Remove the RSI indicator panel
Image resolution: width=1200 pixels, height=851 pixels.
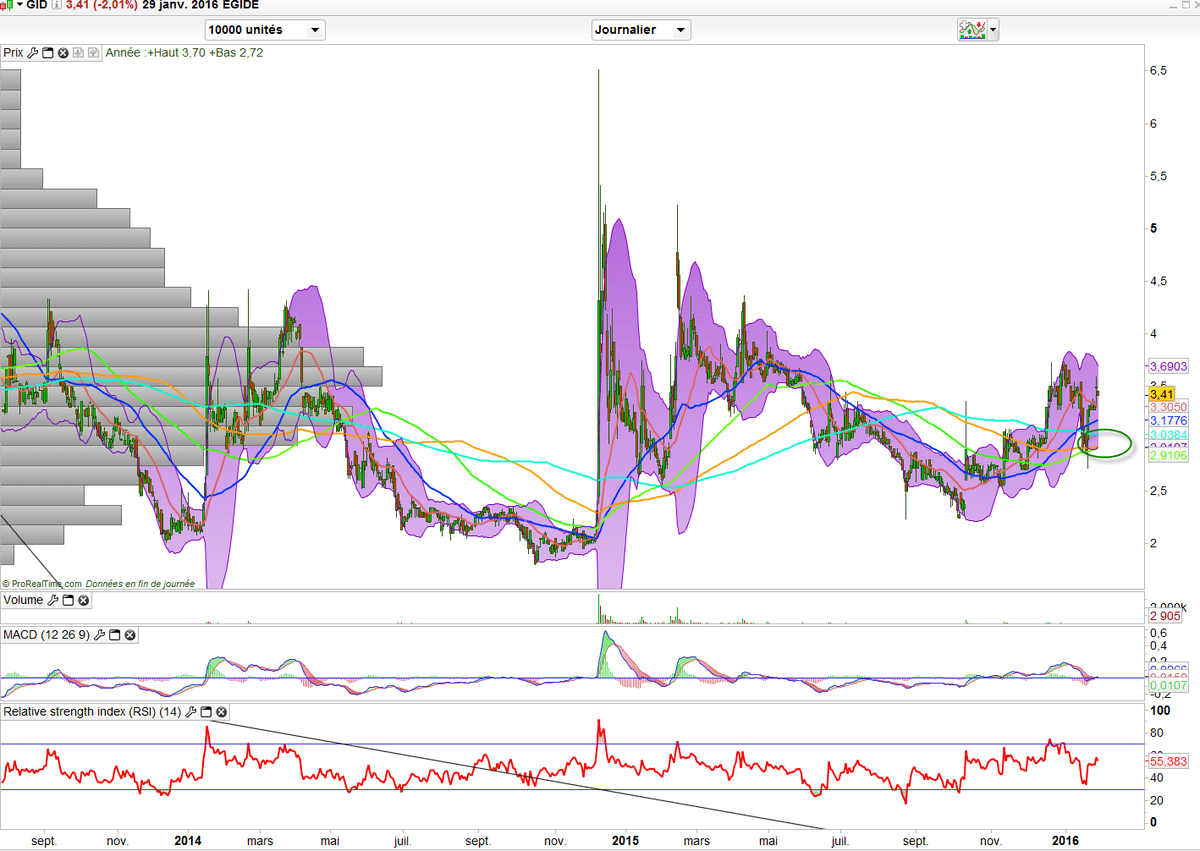[x=222, y=712]
